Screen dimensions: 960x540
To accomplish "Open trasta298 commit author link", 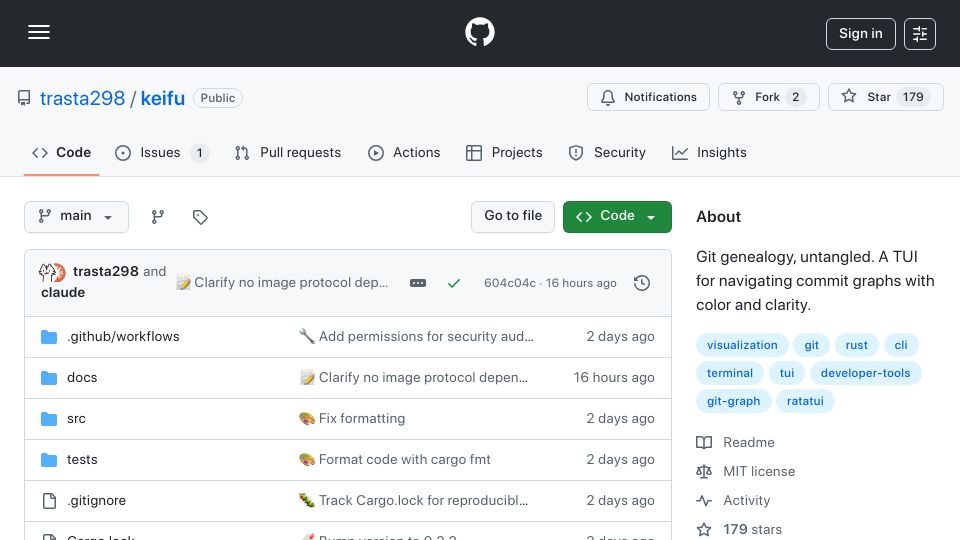I will click(x=105, y=271).
